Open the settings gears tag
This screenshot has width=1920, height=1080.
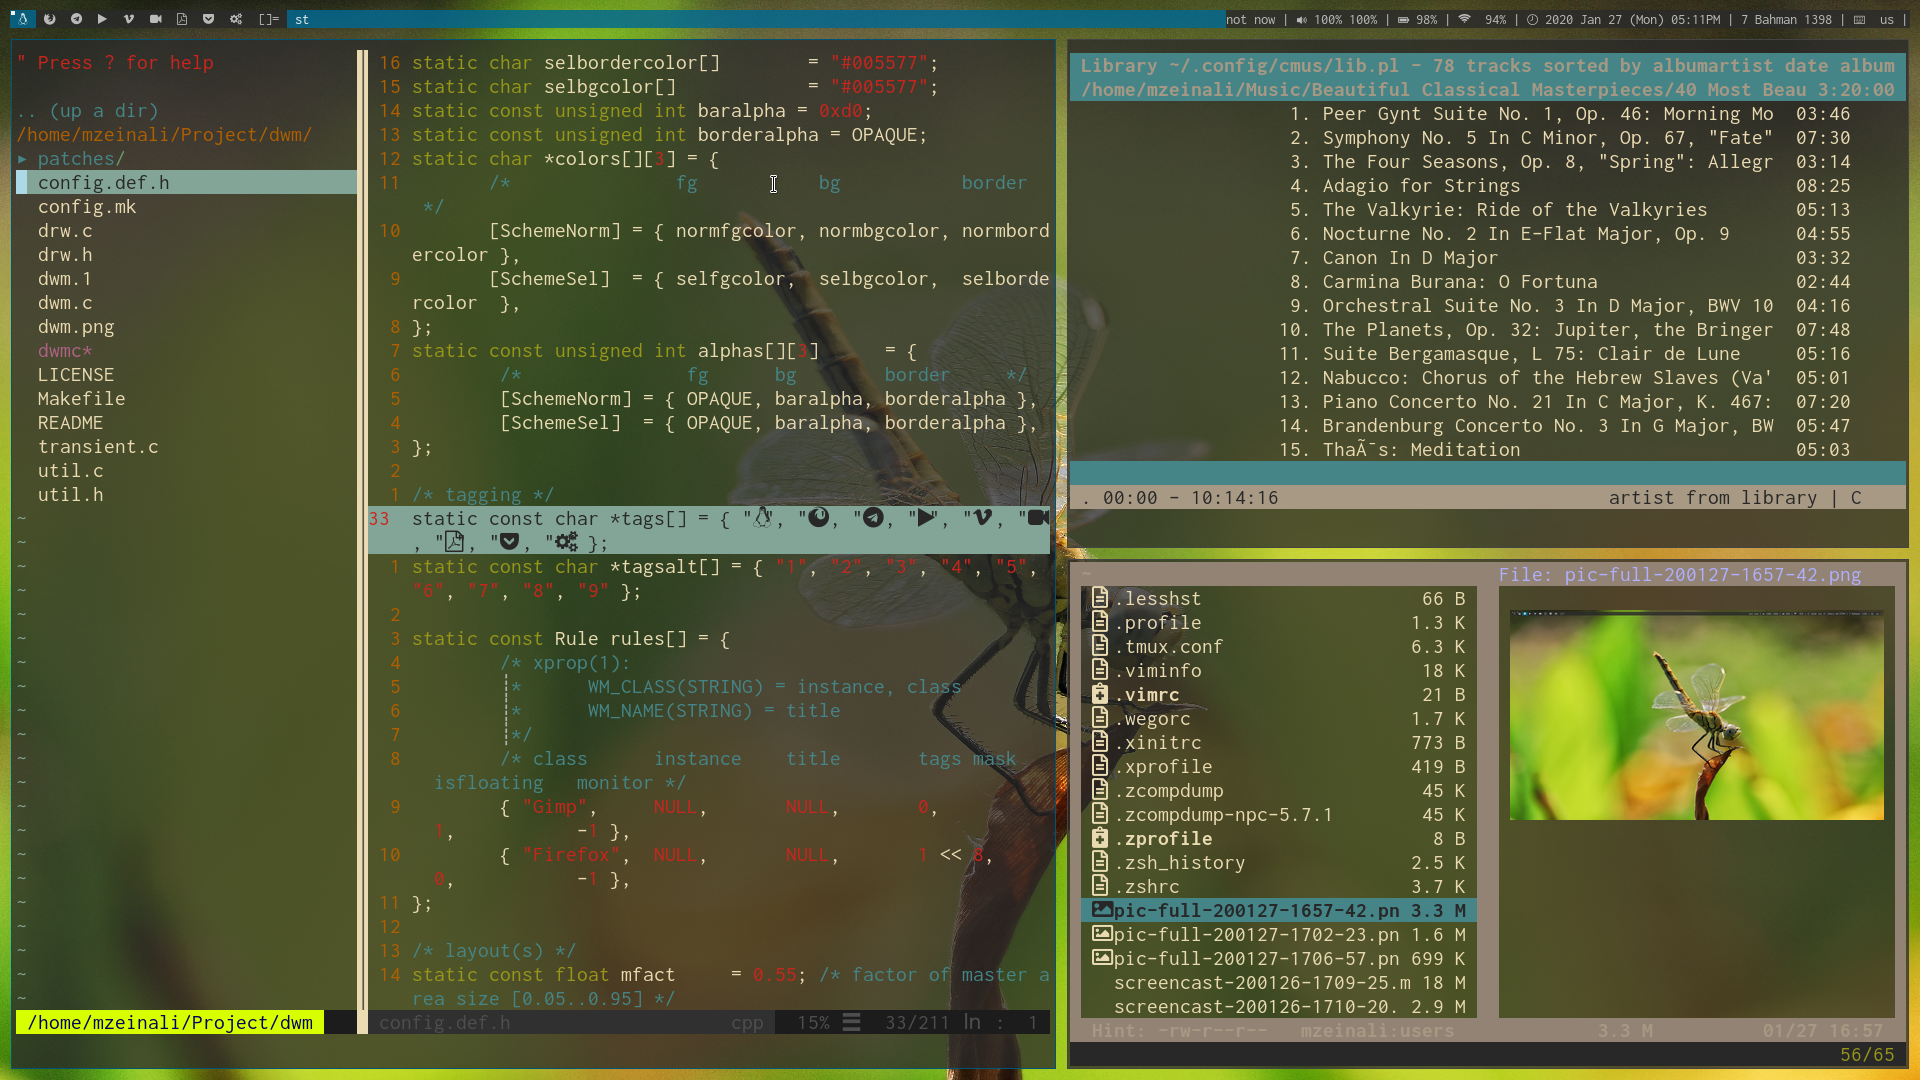236,19
